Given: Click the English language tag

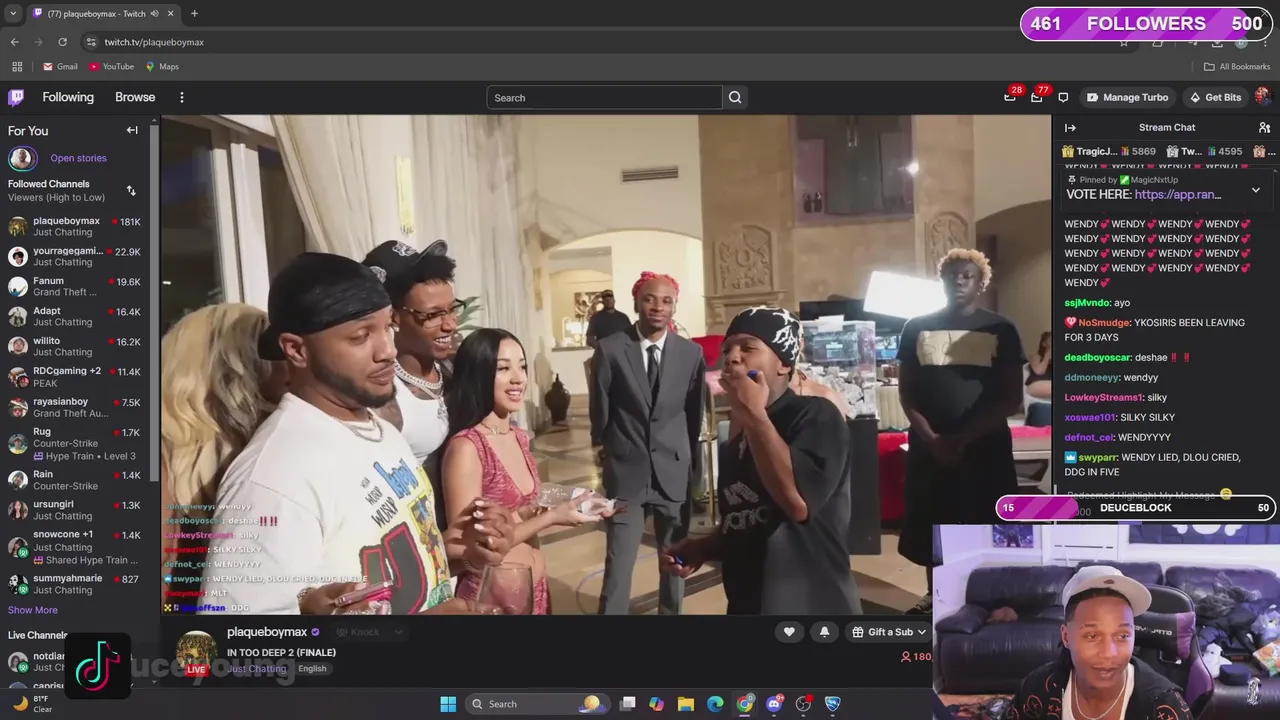Looking at the screenshot, I should pyautogui.click(x=312, y=669).
